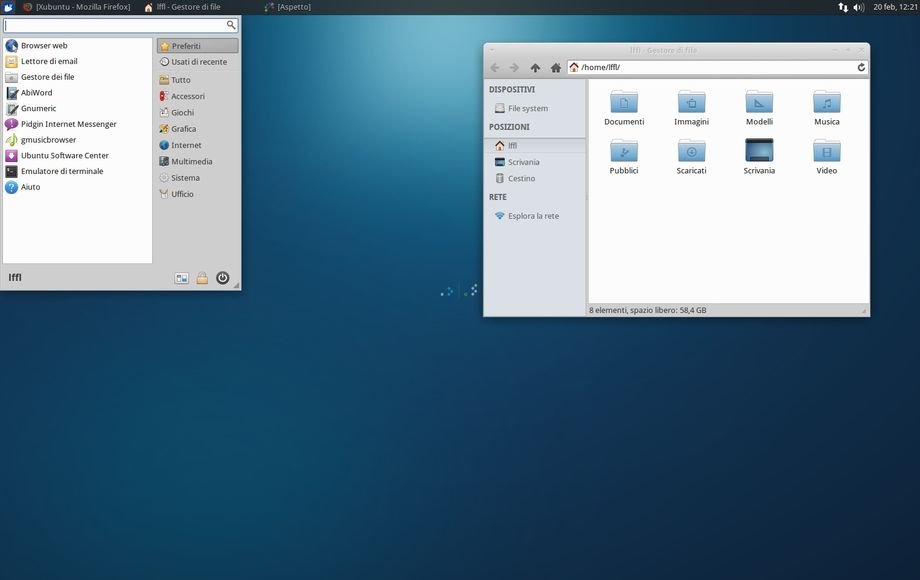
Task: Open the system settings icon in menu footer
Action: (182, 278)
